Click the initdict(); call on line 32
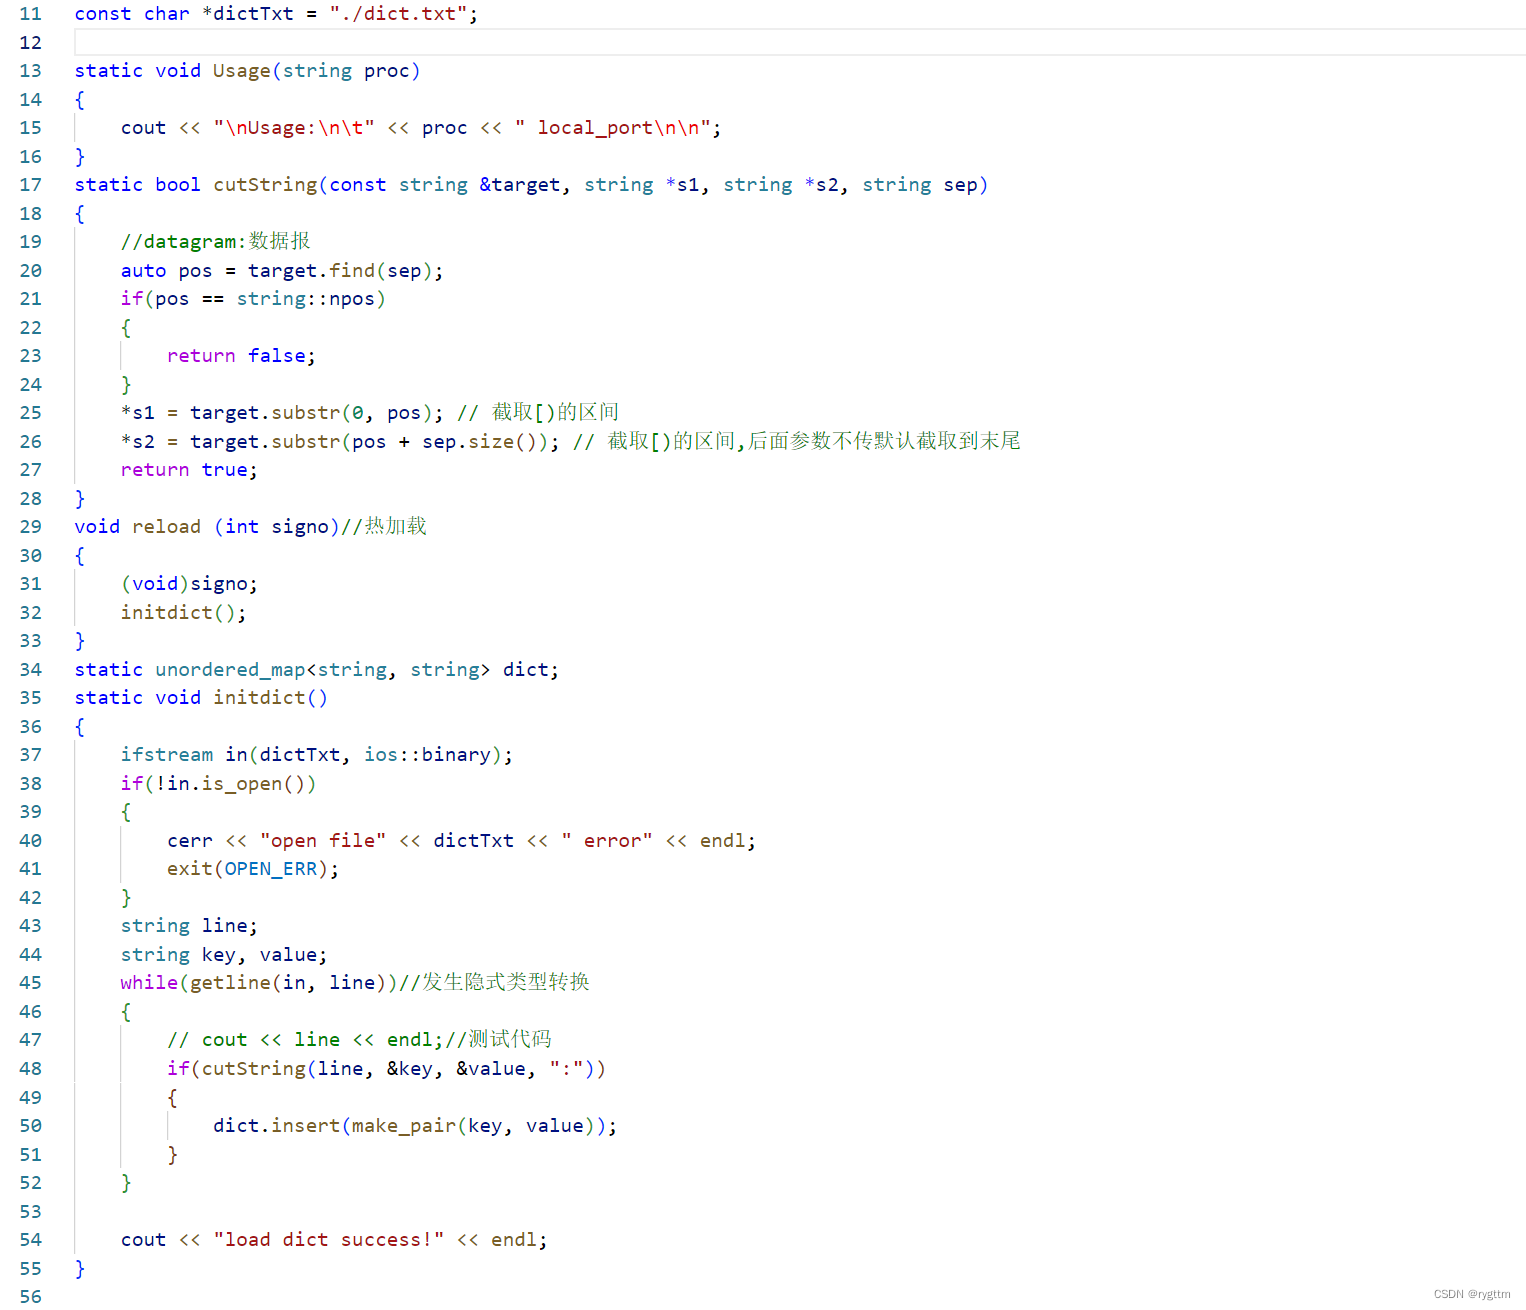The width and height of the screenshot is (1526, 1310). (x=183, y=613)
